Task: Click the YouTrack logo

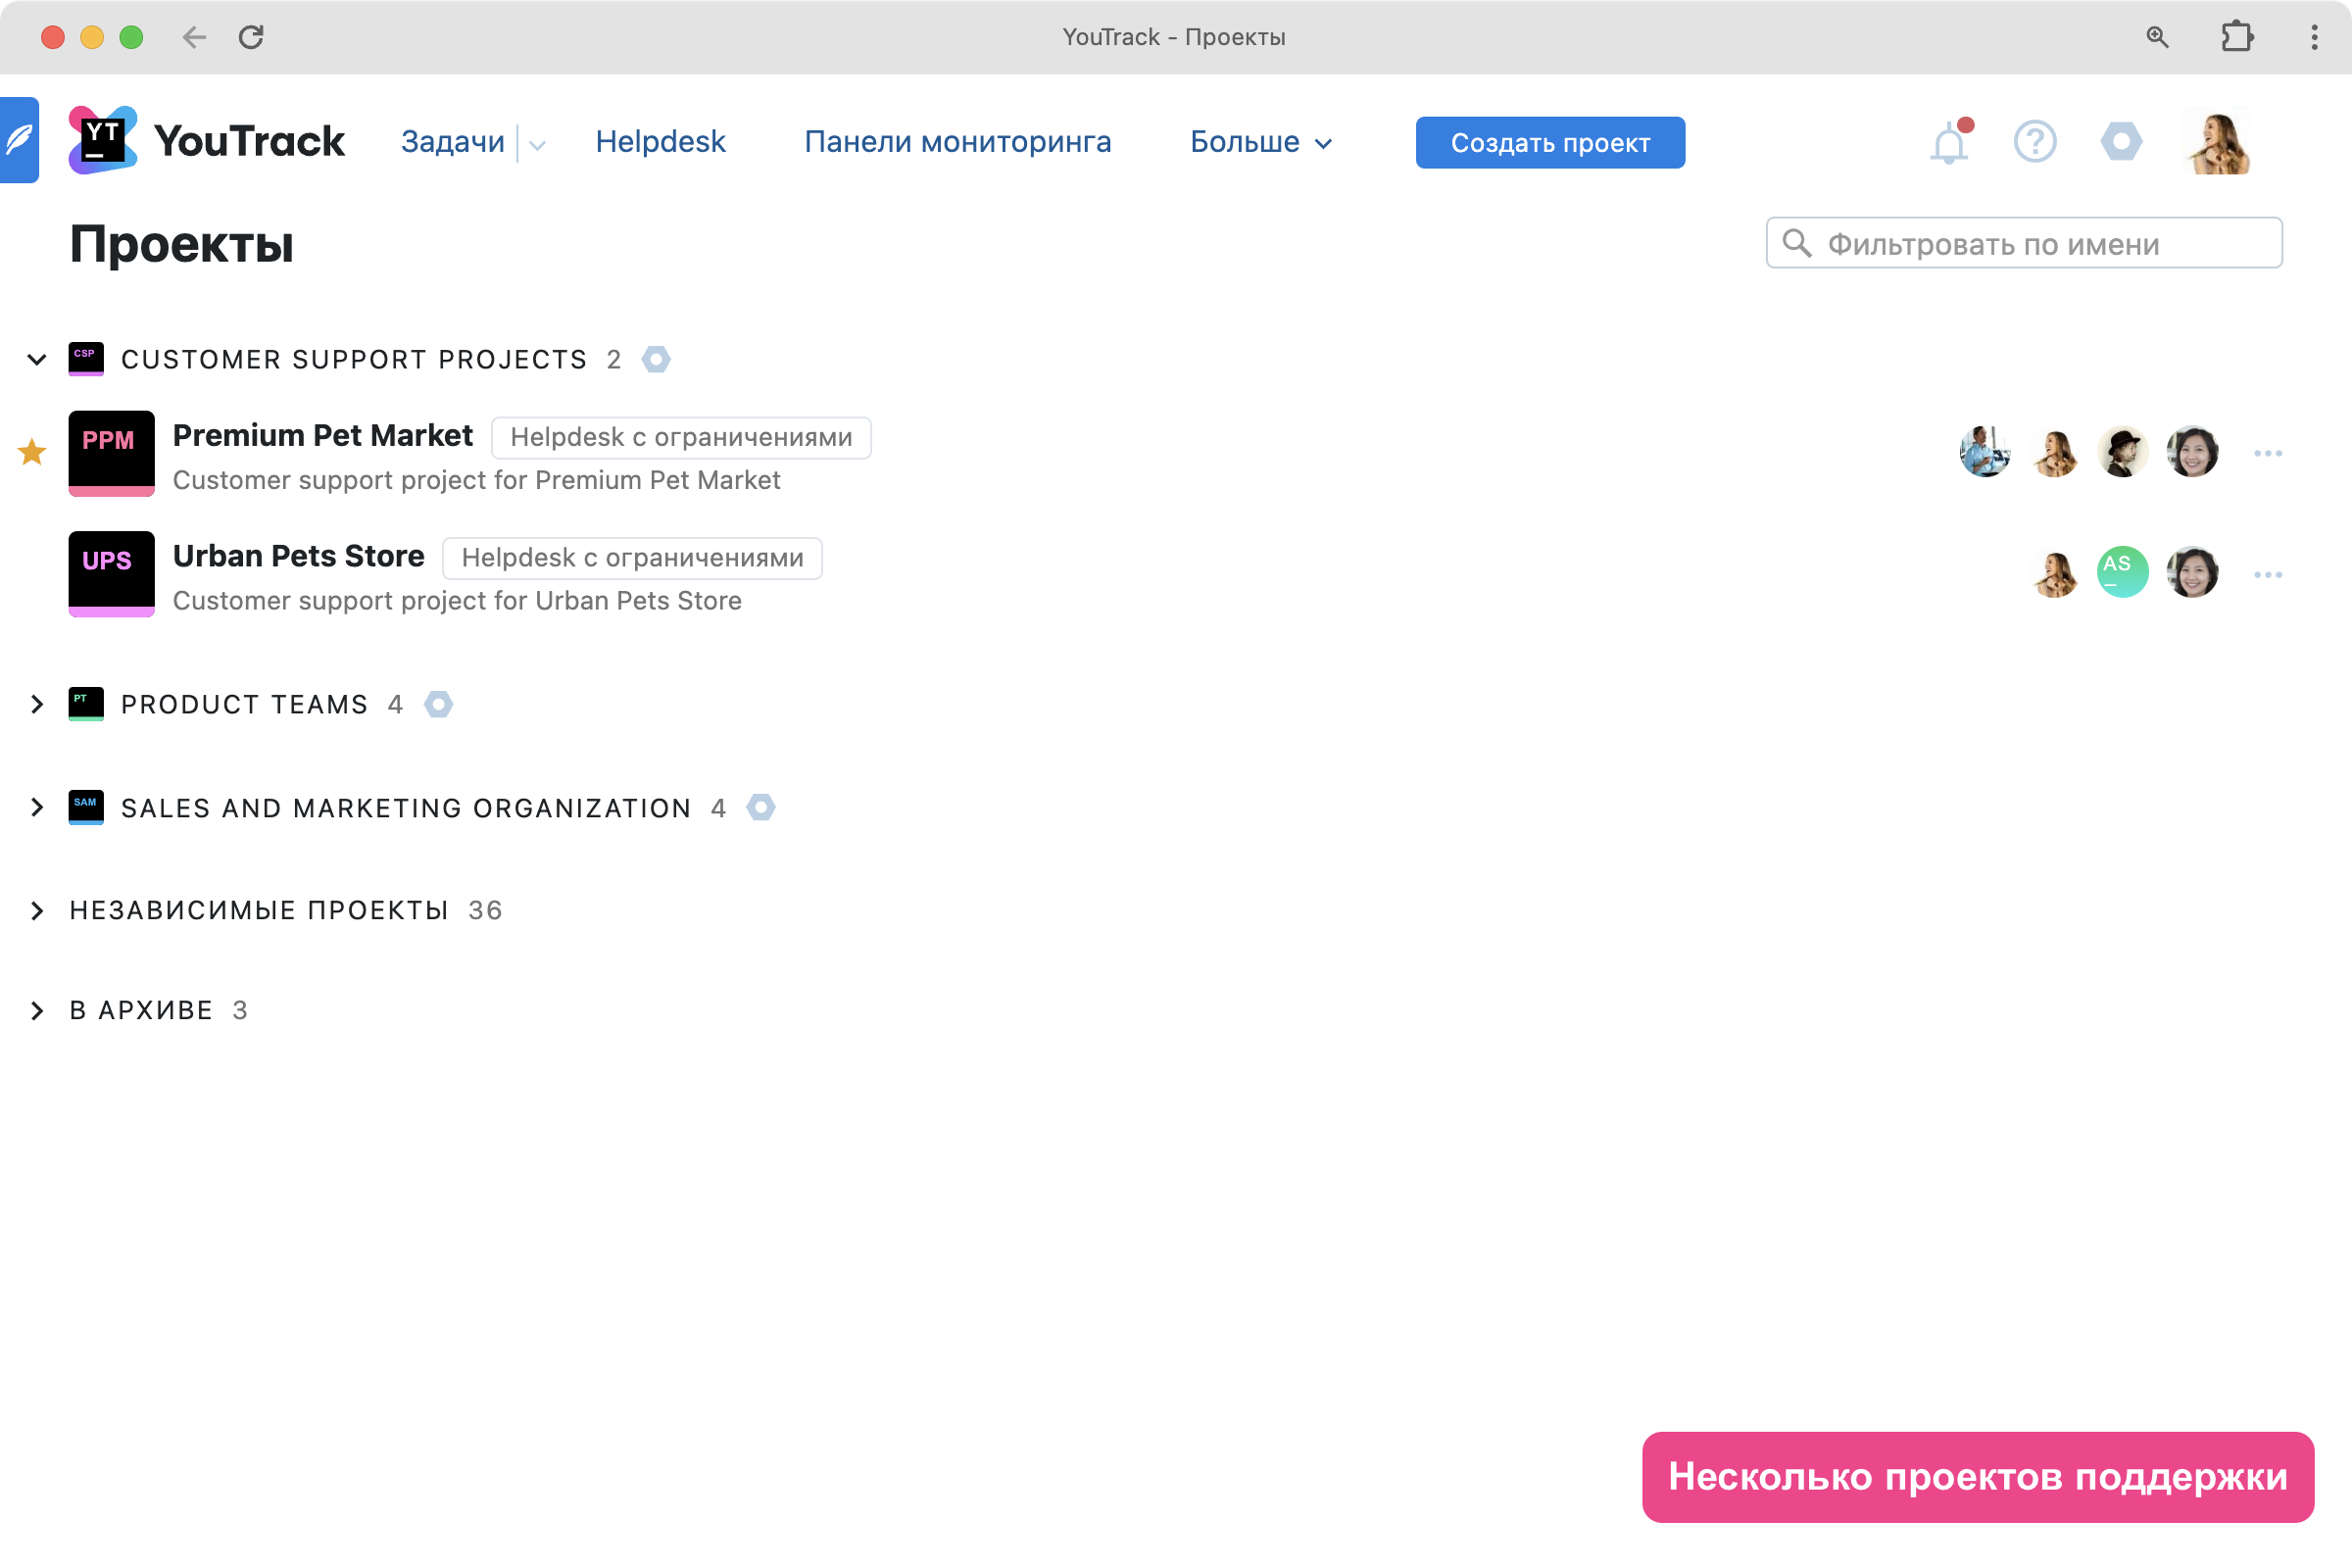Action: (207, 141)
